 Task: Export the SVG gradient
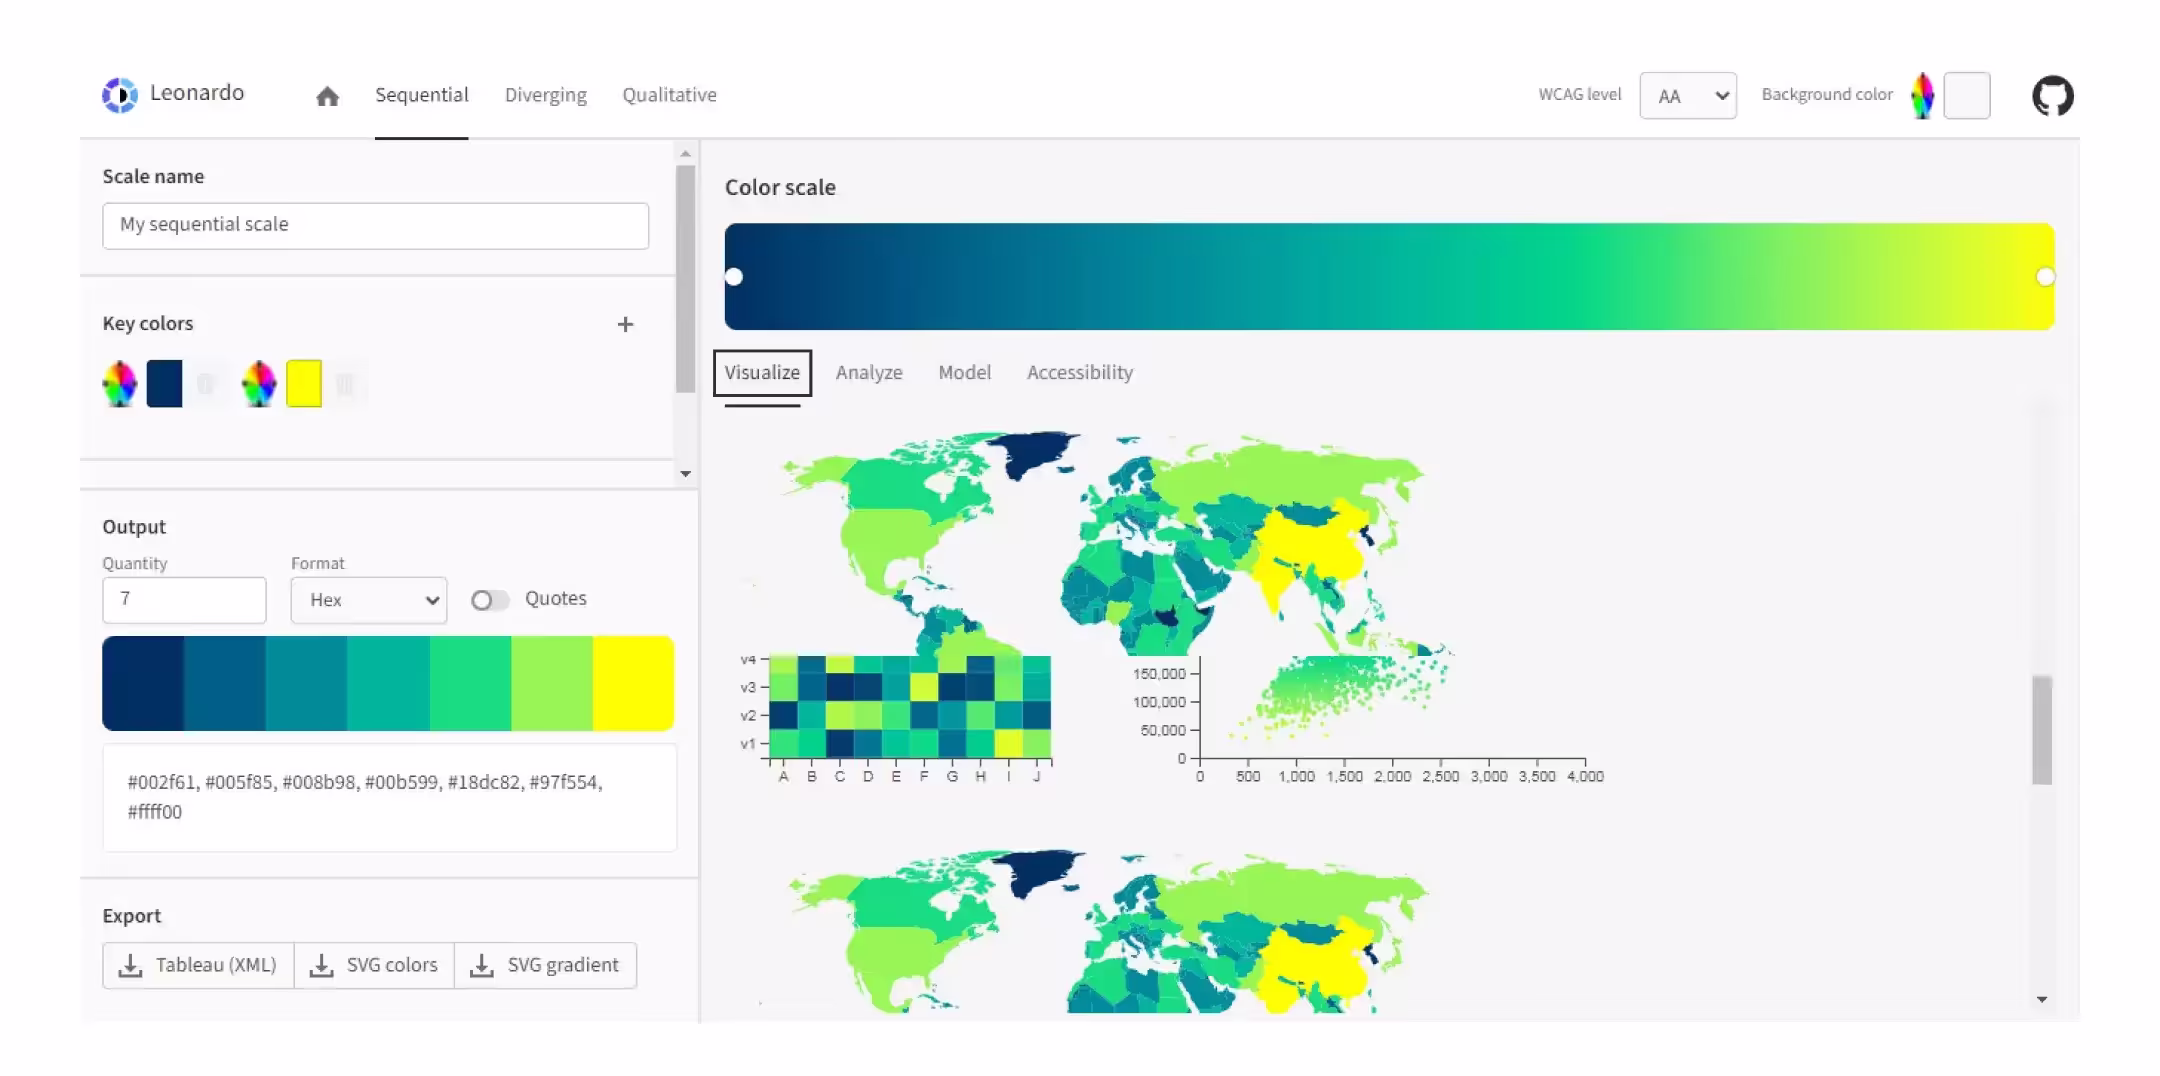(x=545, y=965)
